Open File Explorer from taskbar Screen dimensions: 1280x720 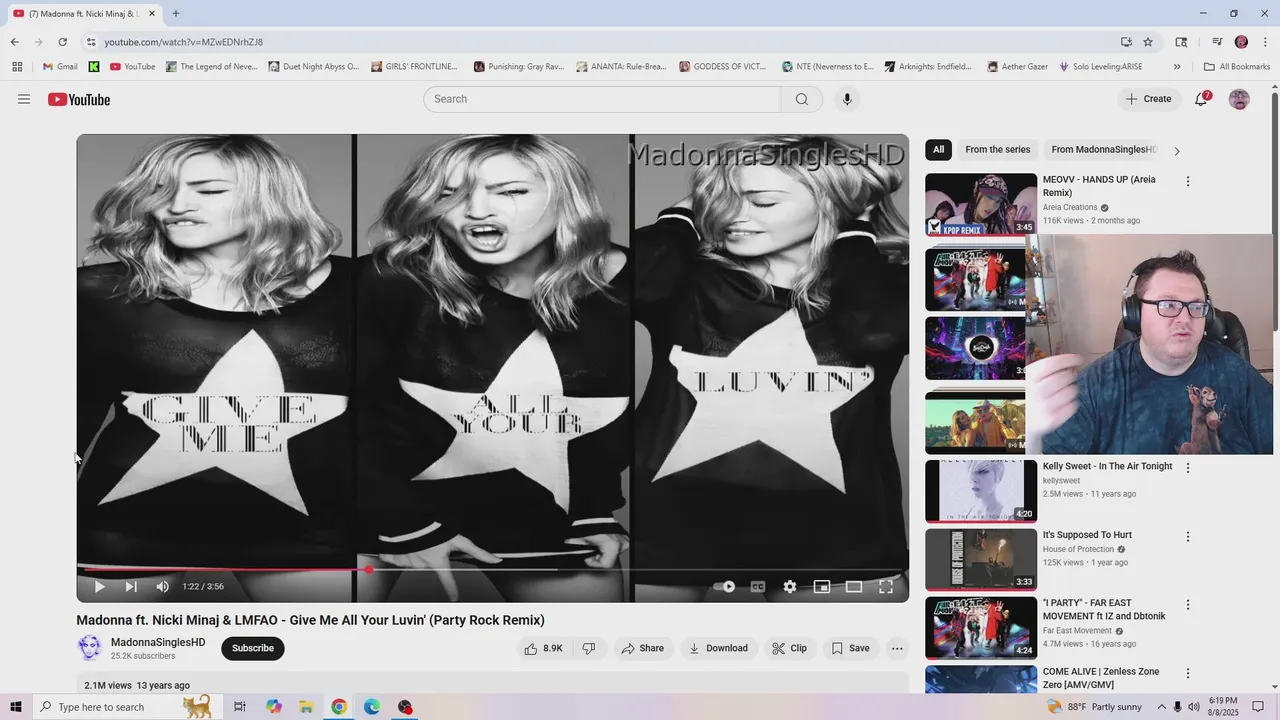click(306, 707)
